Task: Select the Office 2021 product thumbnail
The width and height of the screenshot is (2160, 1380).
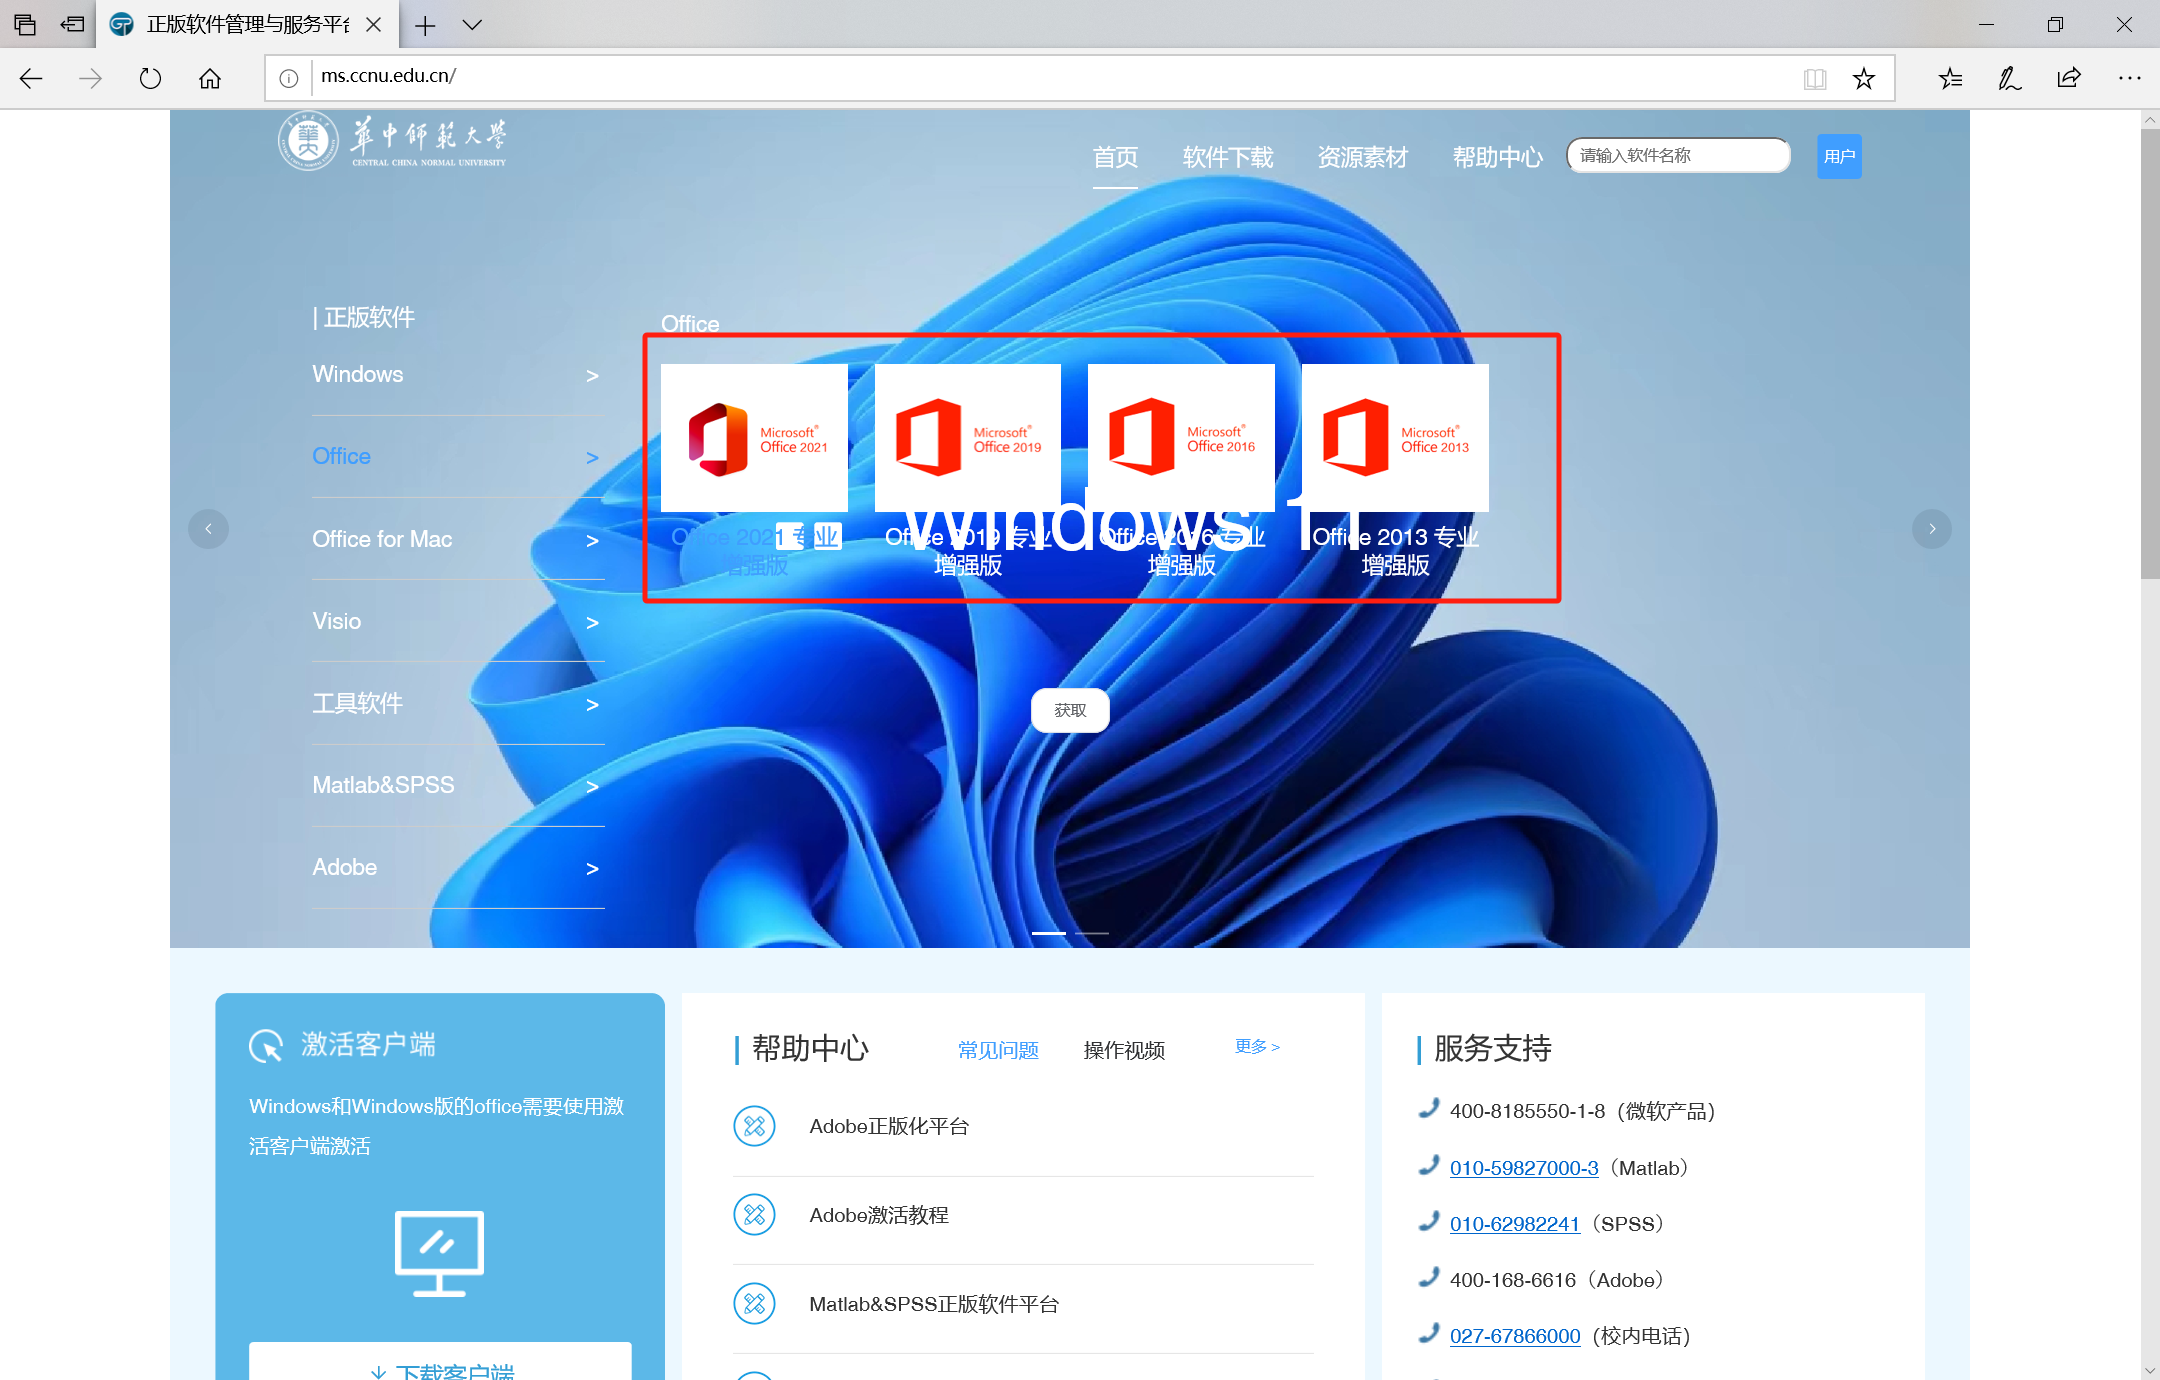Action: point(754,438)
